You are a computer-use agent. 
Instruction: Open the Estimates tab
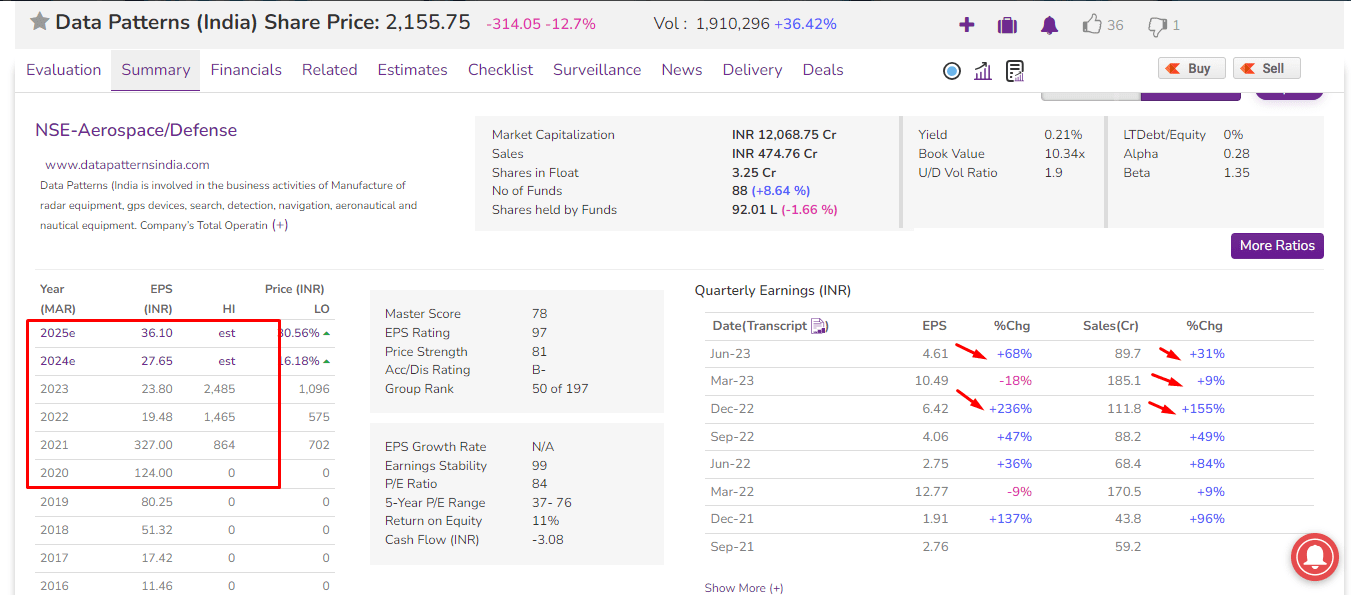click(413, 70)
